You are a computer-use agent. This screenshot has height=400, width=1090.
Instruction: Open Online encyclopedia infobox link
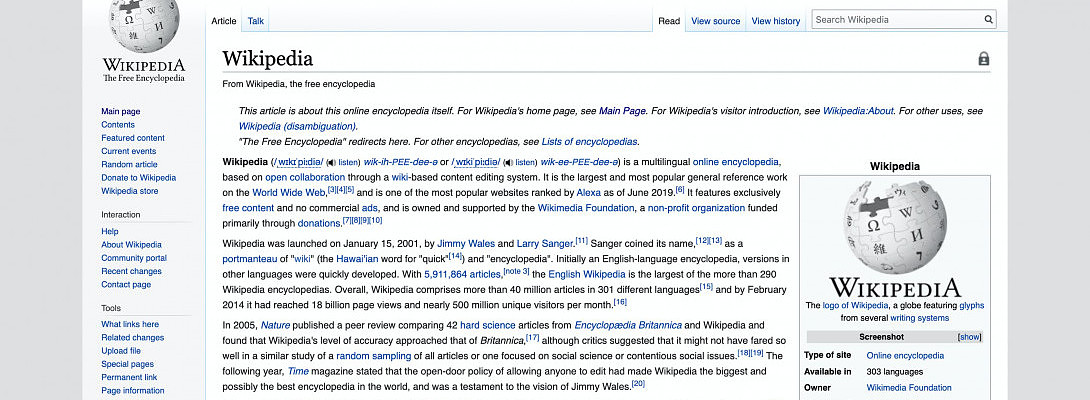tap(905, 355)
